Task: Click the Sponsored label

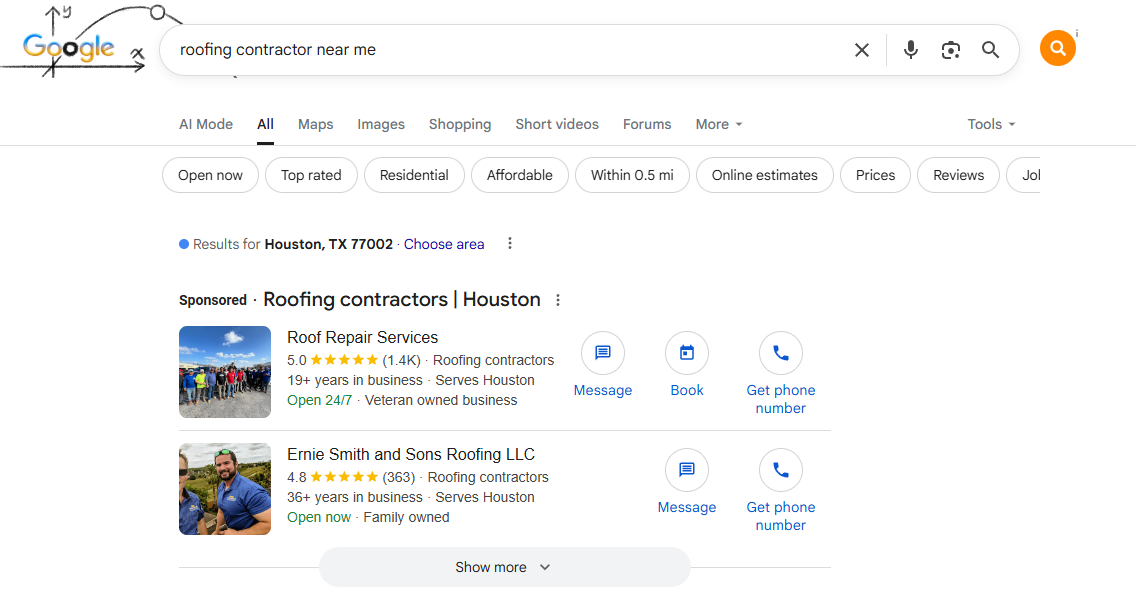Action: (x=213, y=300)
